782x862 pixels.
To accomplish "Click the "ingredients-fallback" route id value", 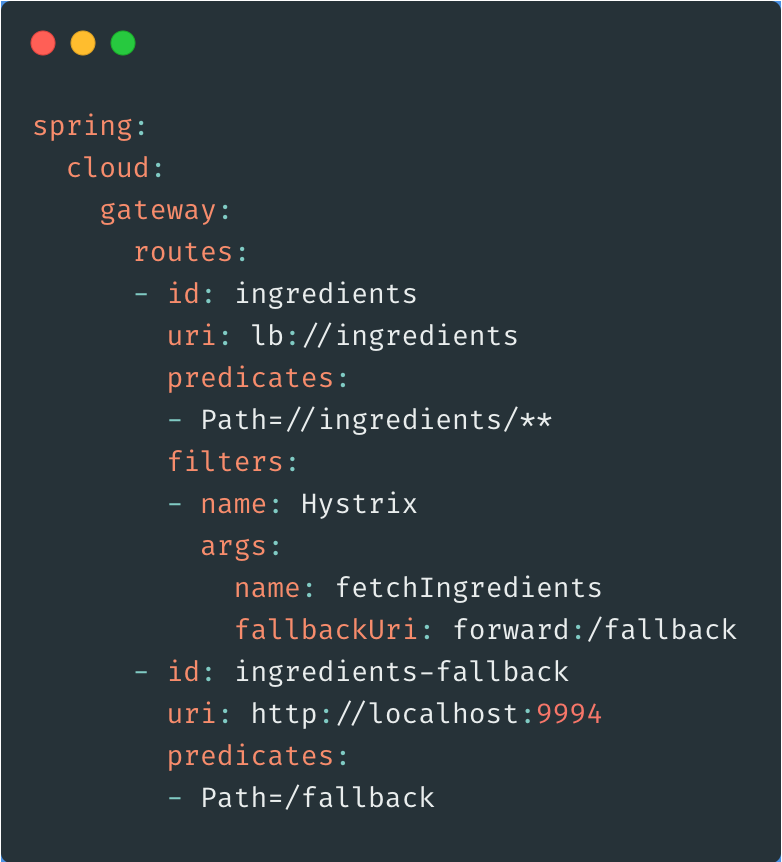I will tap(402, 672).
